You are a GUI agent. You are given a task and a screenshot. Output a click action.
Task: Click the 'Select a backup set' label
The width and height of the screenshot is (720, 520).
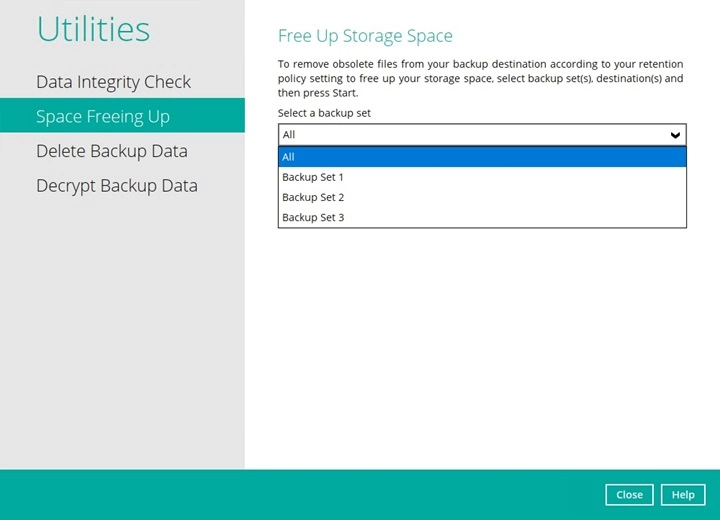coord(324,113)
